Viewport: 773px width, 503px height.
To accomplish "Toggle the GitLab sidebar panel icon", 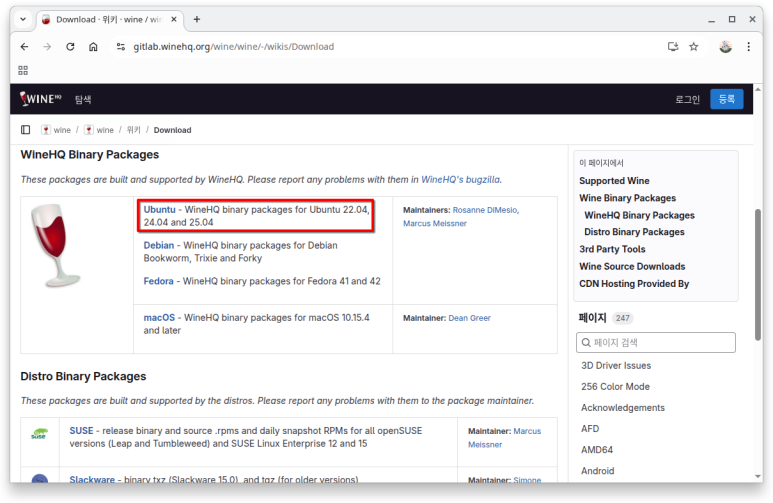I will pyautogui.click(x=26, y=130).
